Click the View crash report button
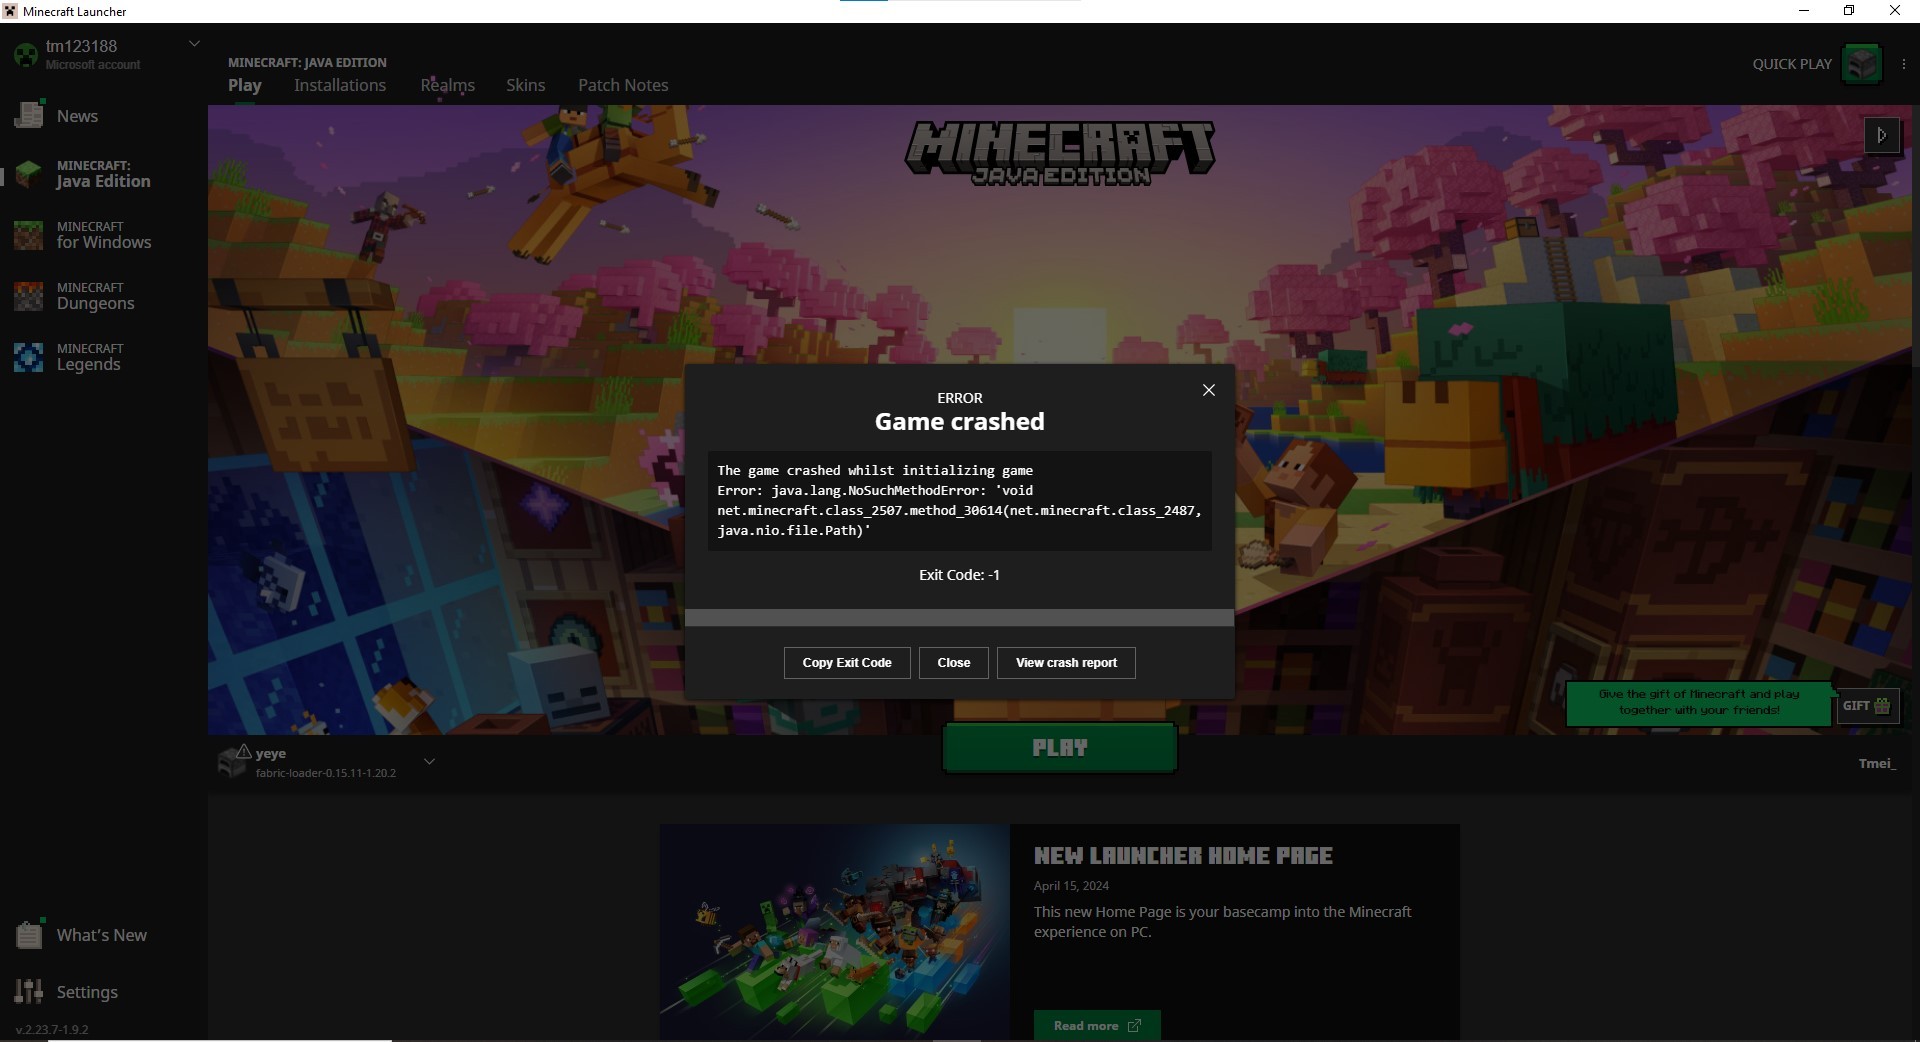This screenshot has width=1920, height=1042. pos(1066,663)
